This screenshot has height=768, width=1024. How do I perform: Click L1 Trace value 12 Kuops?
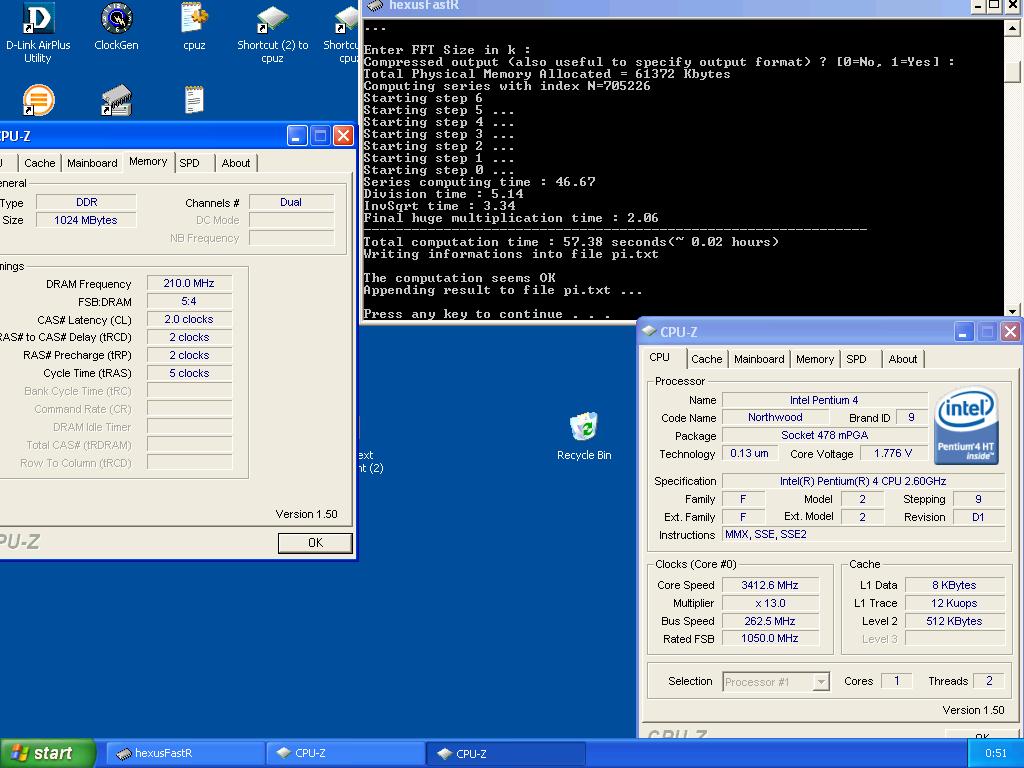point(954,603)
